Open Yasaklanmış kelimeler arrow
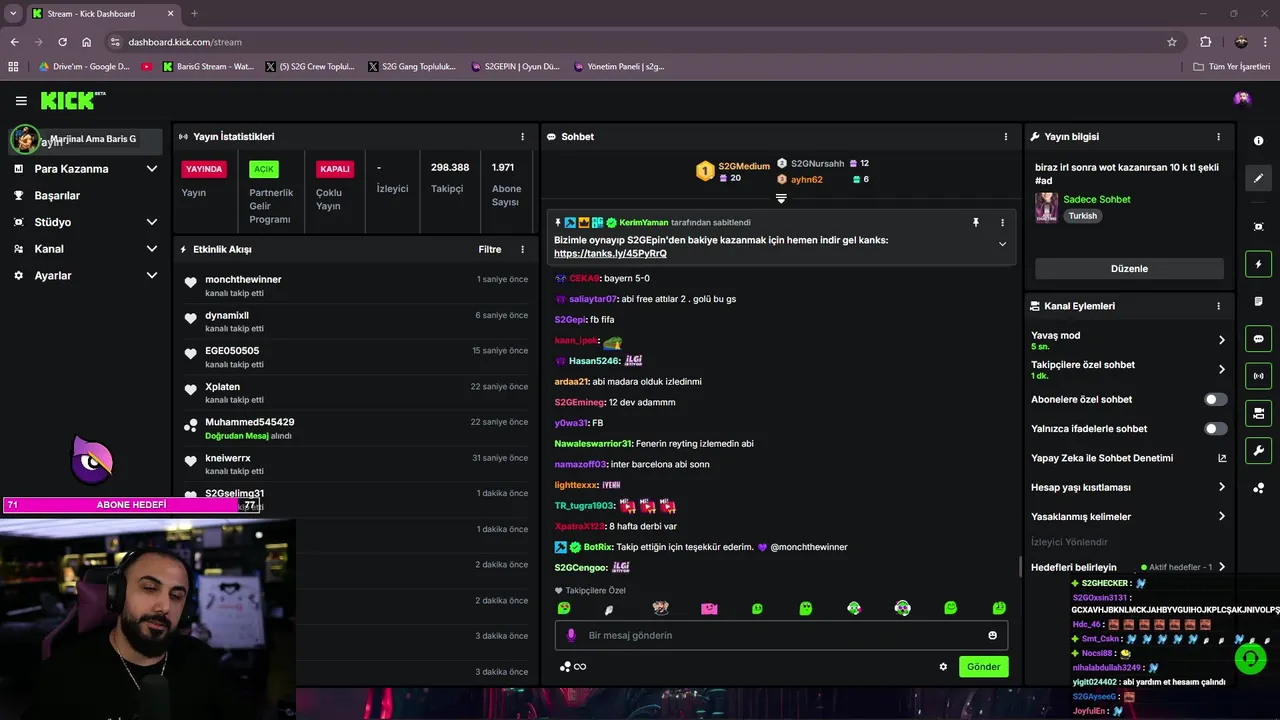The width and height of the screenshot is (1280, 720). pyautogui.click(x=1221, y=517)
